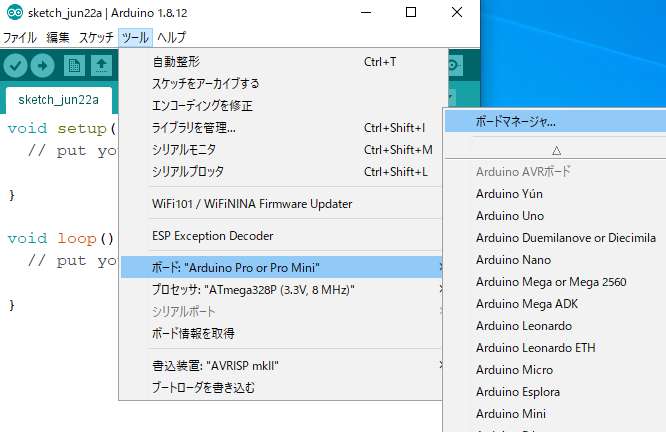
Task: Expand the ボード submenu arrow
Action: [442, 268]
